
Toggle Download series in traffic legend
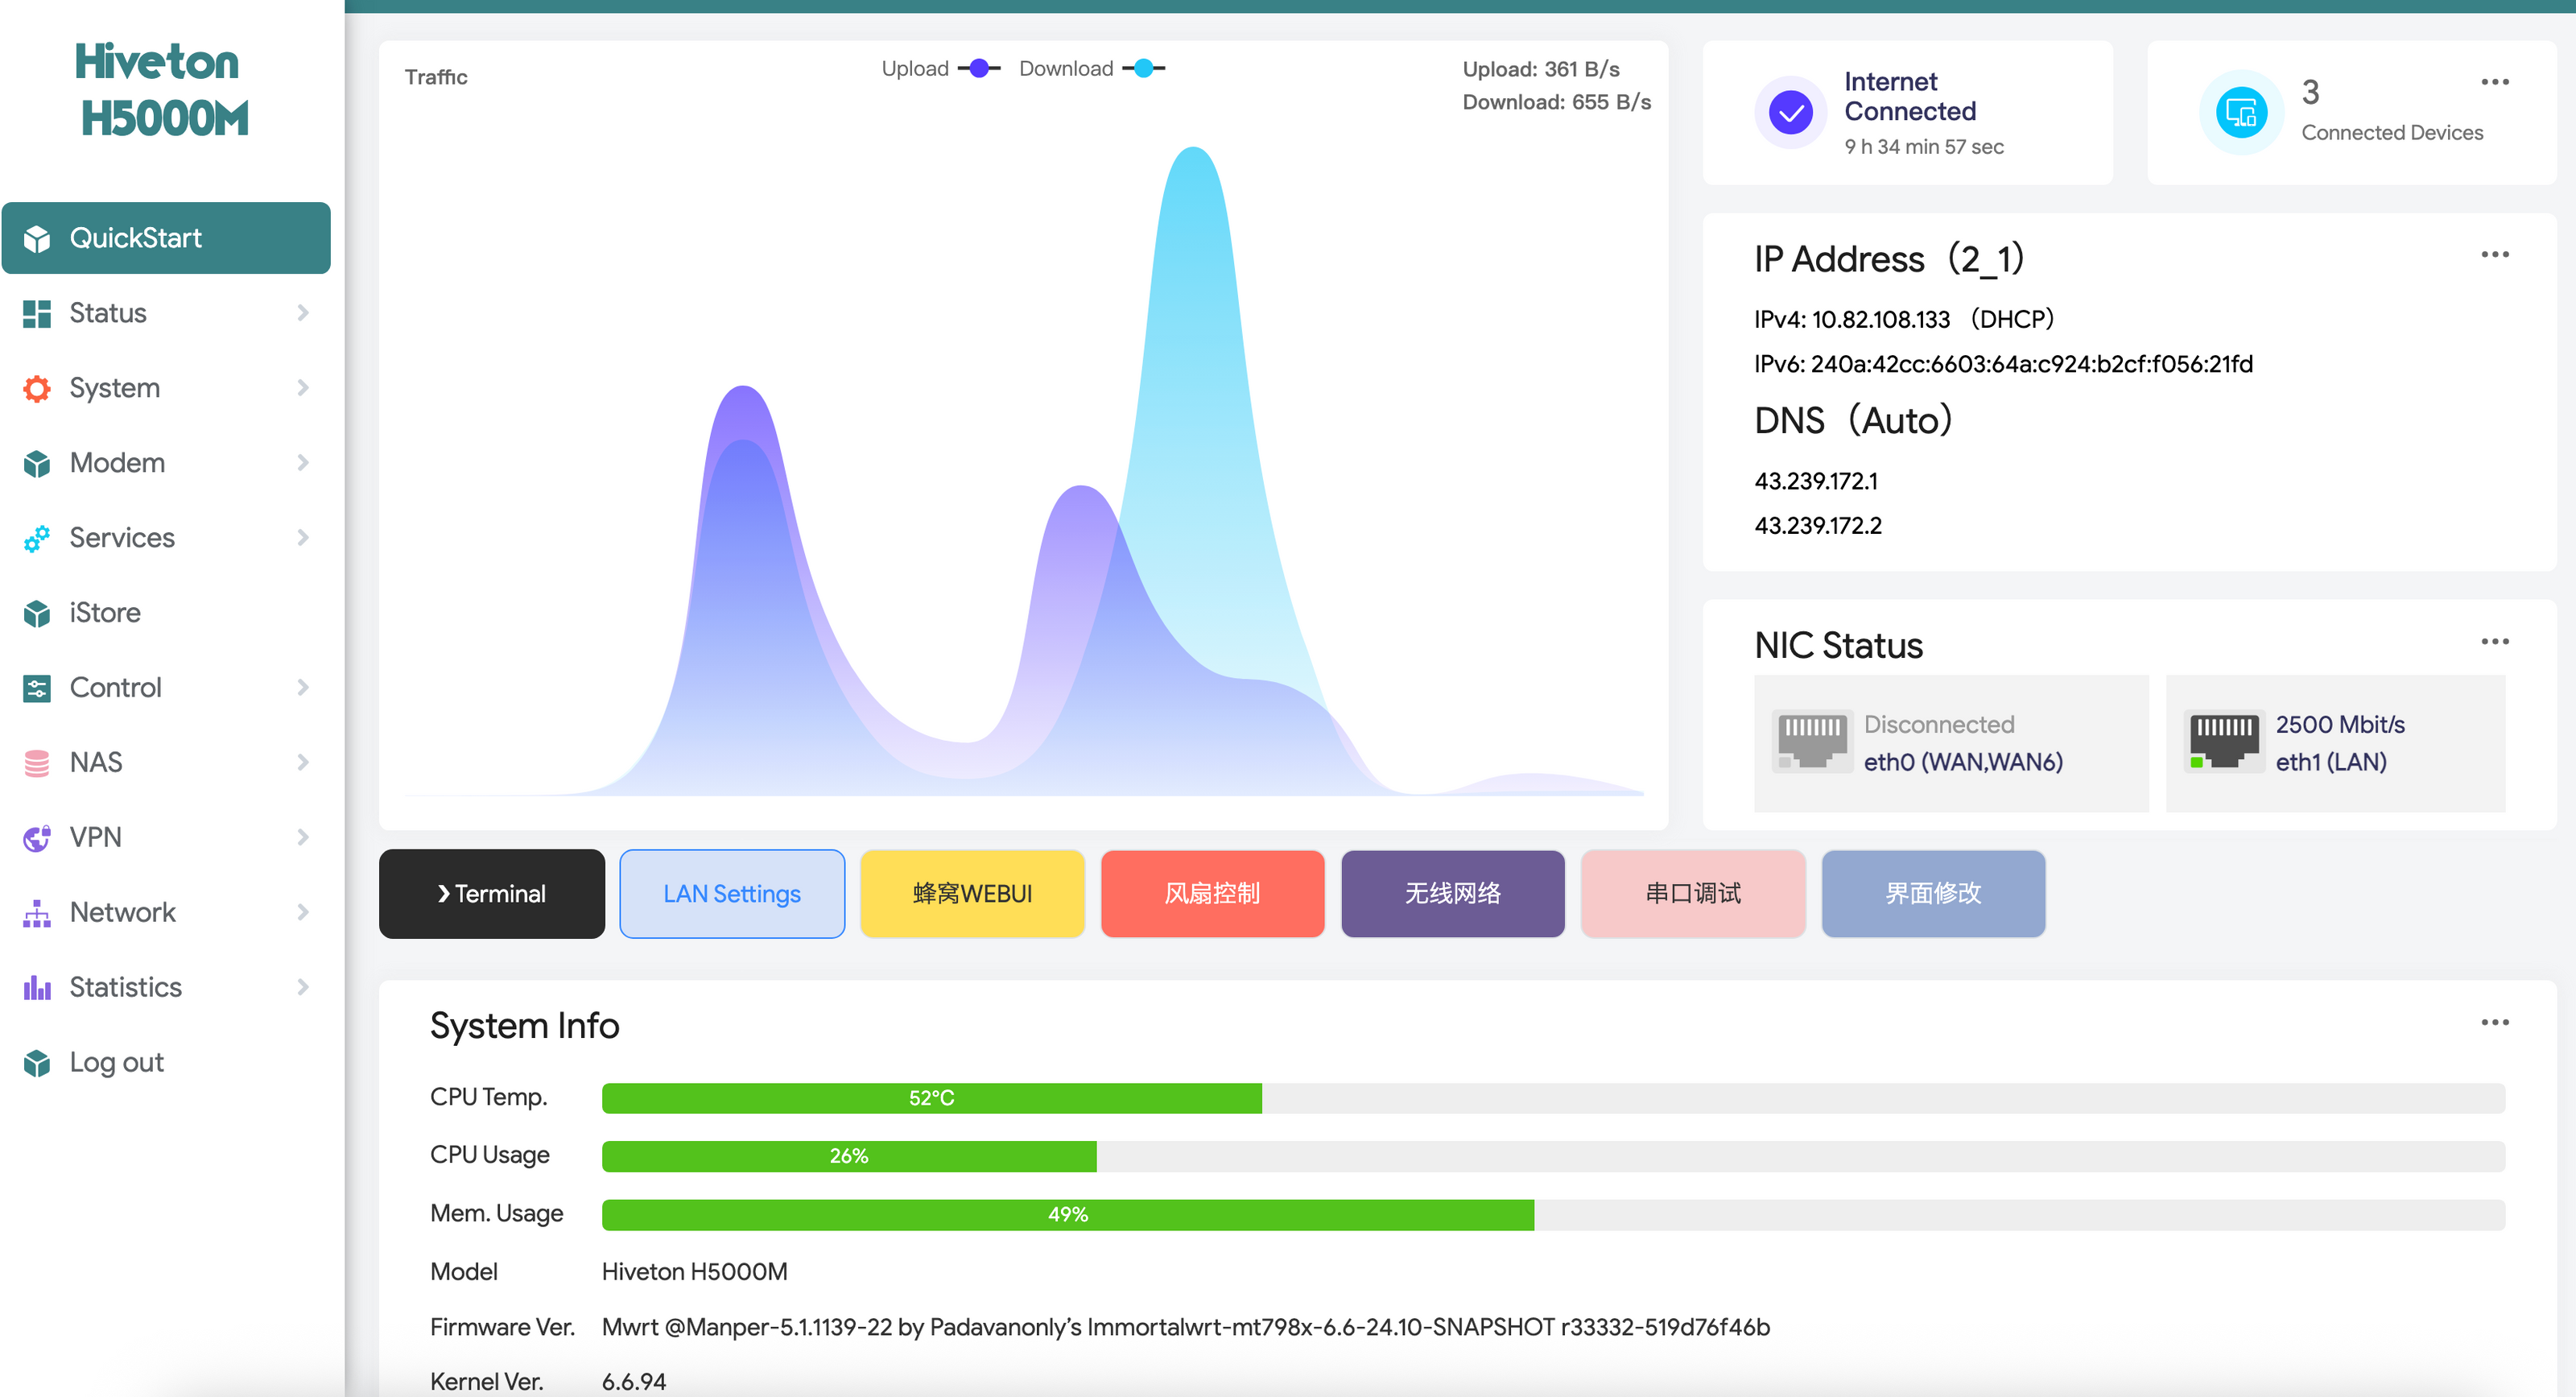click(x=1091, y=69)
